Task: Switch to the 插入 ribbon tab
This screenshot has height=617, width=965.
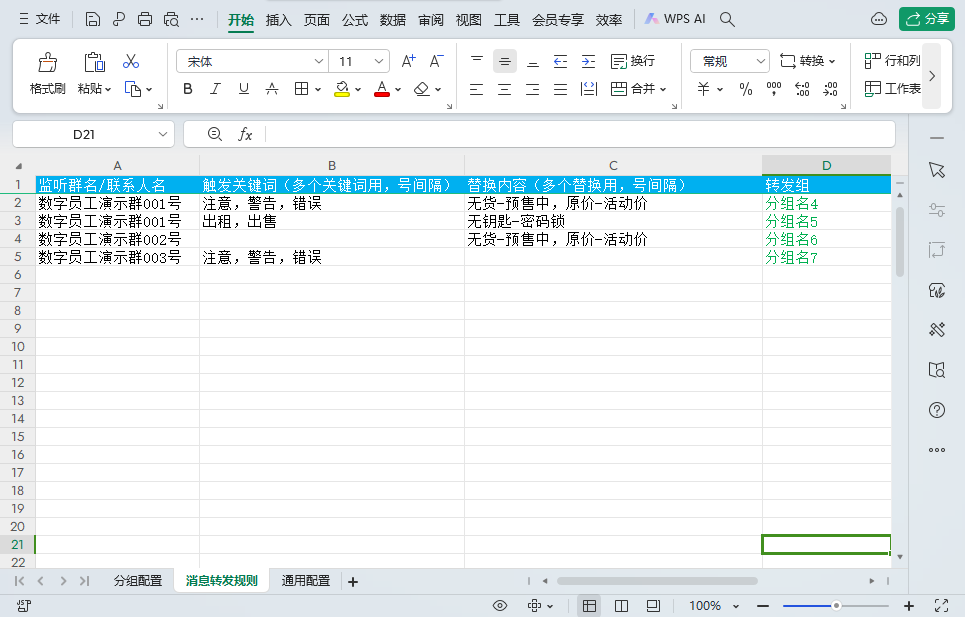Action: [279, 19]
